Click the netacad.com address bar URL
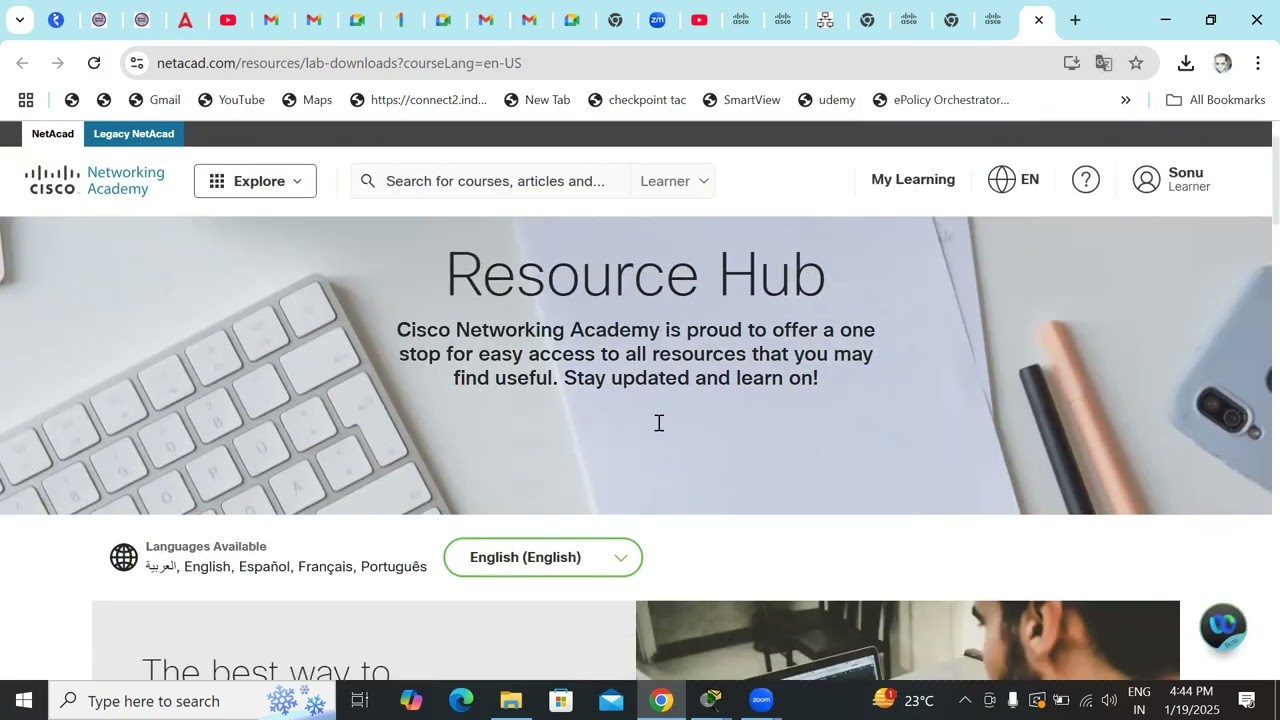 click(339, 63)
